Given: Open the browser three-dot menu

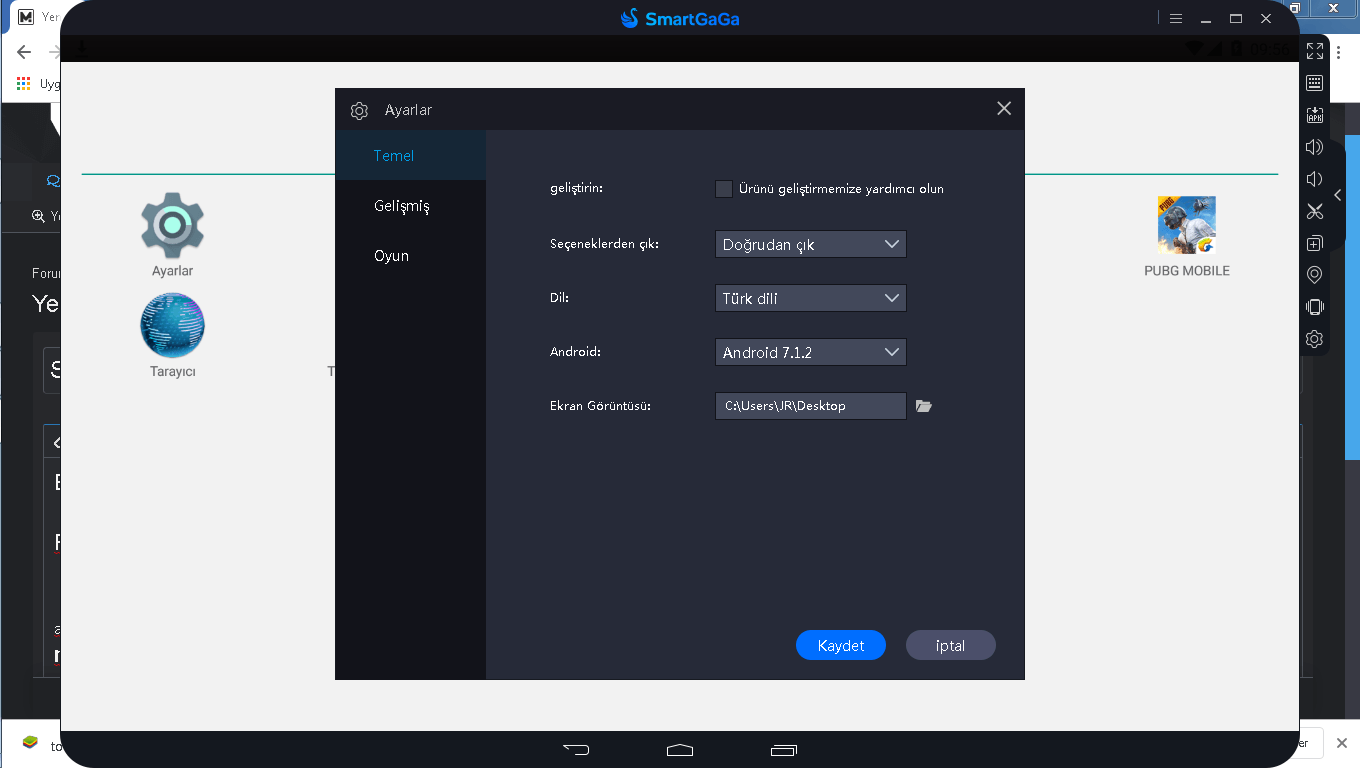Looking at the screenshot, I should pyautogui.click(x=1338, y=52).
